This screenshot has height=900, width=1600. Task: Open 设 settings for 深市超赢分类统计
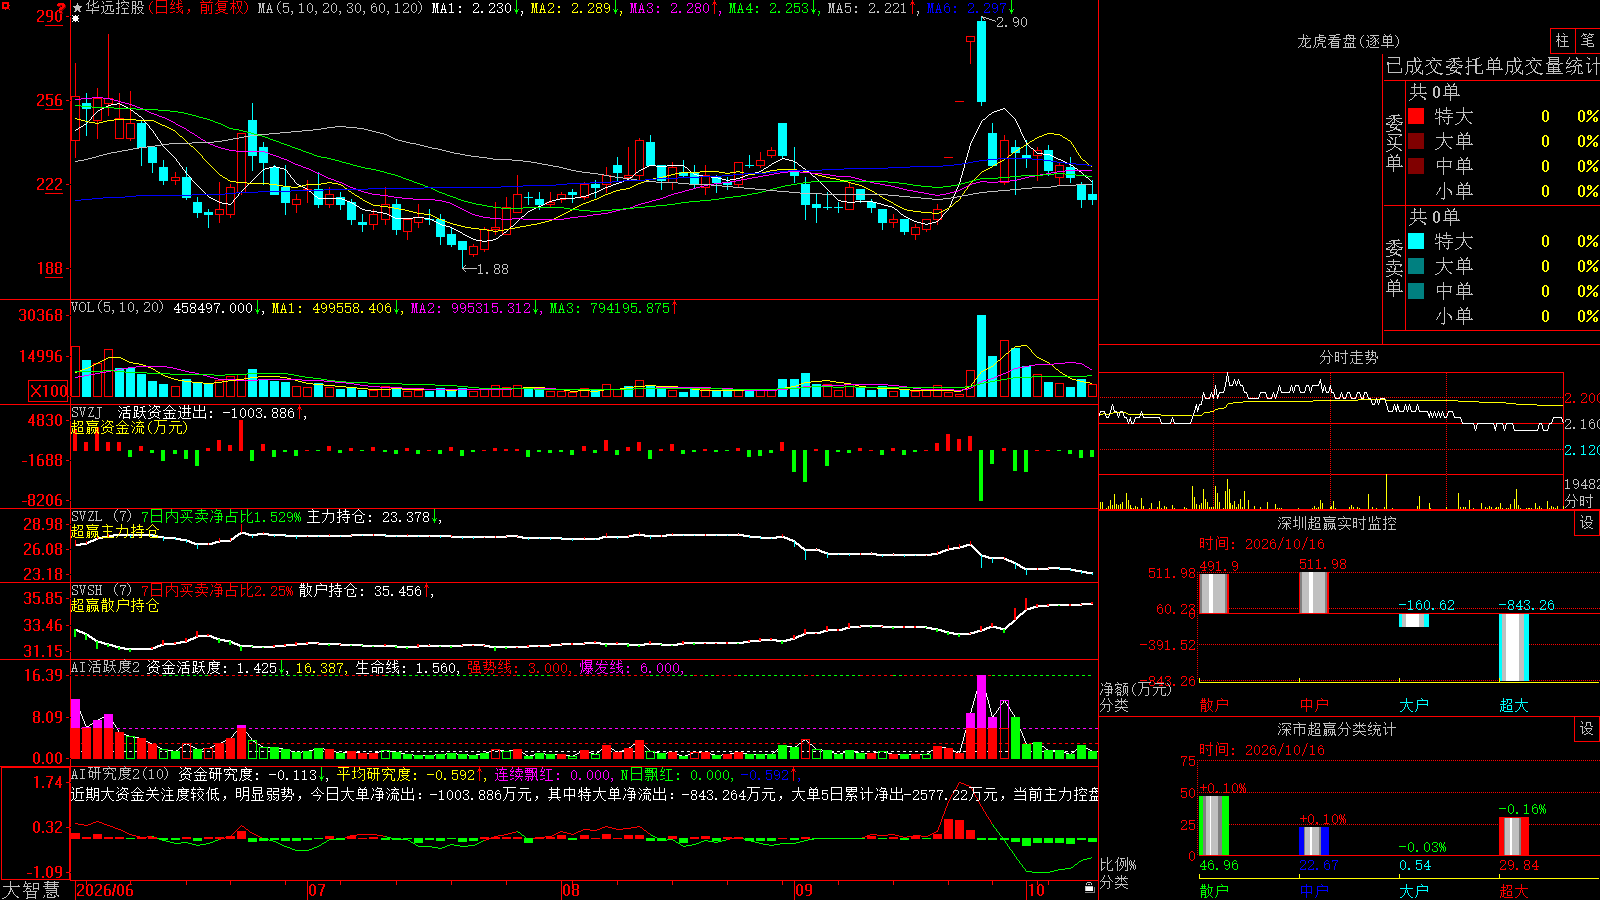click(1587, 729)
